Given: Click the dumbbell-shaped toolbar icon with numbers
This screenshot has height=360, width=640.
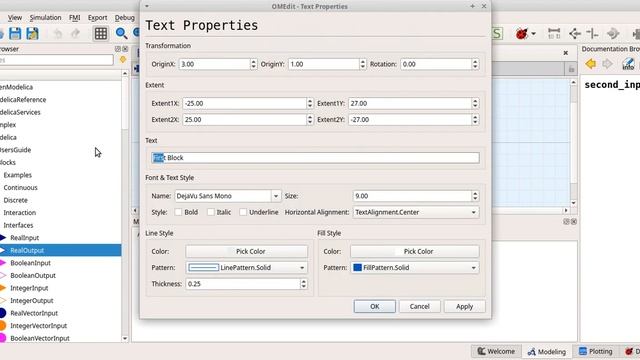Looking at the screenshot, I should [x=554, y=33].
